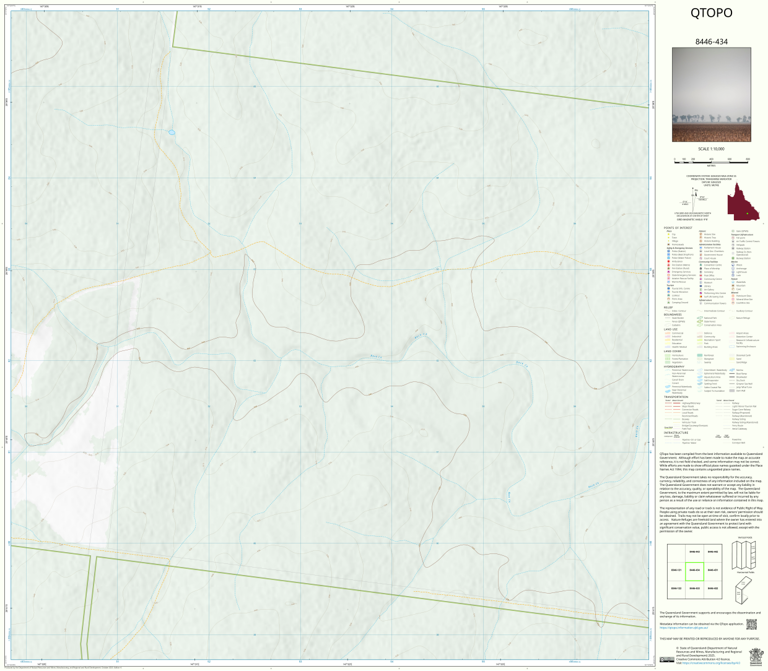Screen dimensions: 768x671
Task: Select the TRANSPORTATION legend heading
Action: pos(676,397)
